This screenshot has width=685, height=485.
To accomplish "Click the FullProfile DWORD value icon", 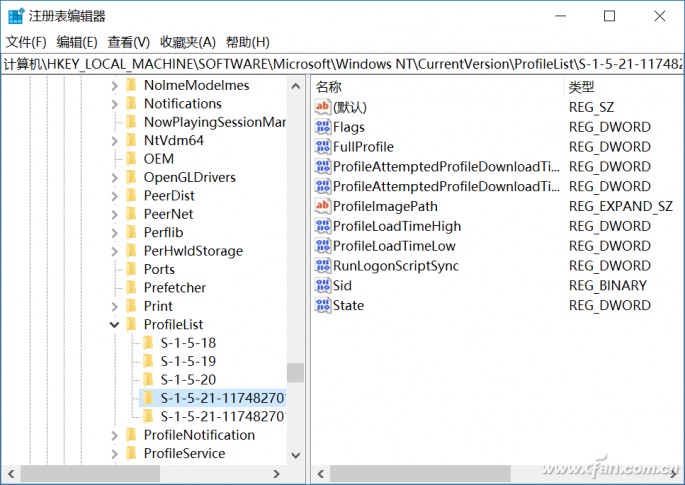I will coord(322,147).
